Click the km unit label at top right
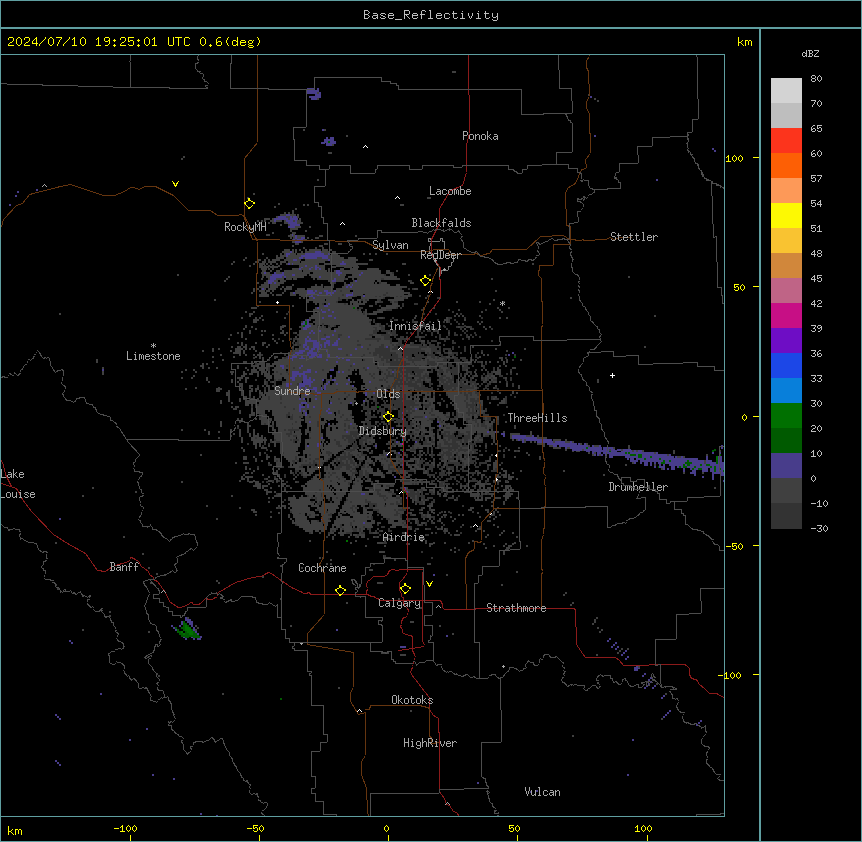This screenshot has width=862, height=842. click(x=745, y=42)
